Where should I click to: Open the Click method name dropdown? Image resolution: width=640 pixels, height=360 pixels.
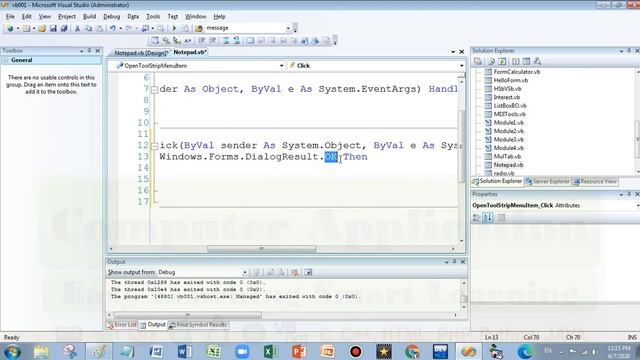click(462, 66)
